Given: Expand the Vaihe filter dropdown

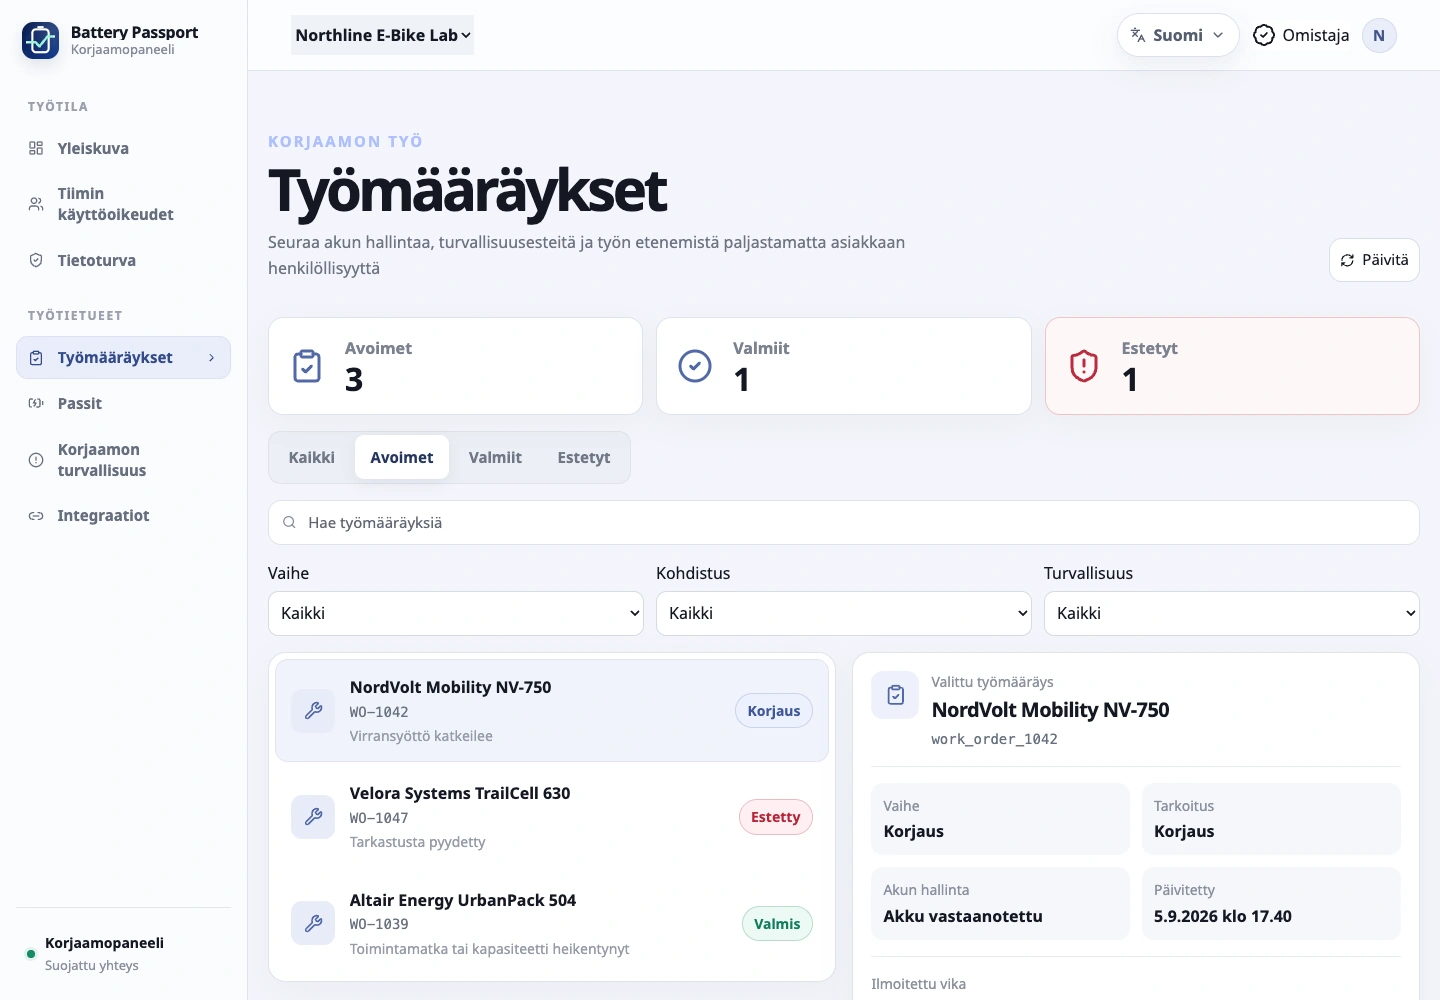Looking at the screenshot, I should click(x=456, y=613).
